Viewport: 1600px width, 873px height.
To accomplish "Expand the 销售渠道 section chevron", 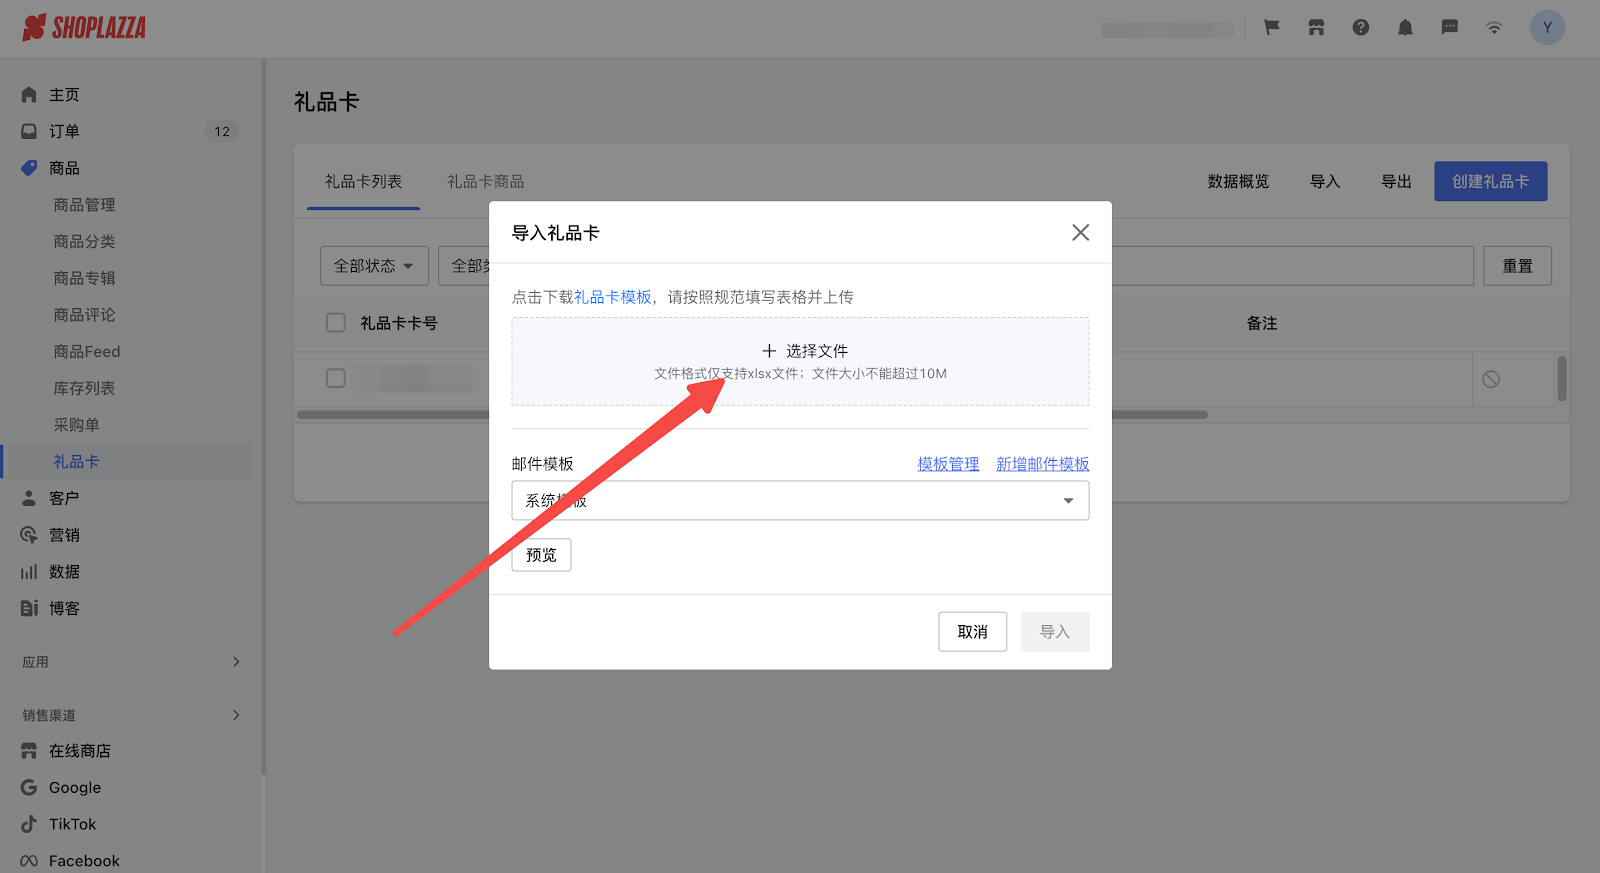I will (236, 715).
